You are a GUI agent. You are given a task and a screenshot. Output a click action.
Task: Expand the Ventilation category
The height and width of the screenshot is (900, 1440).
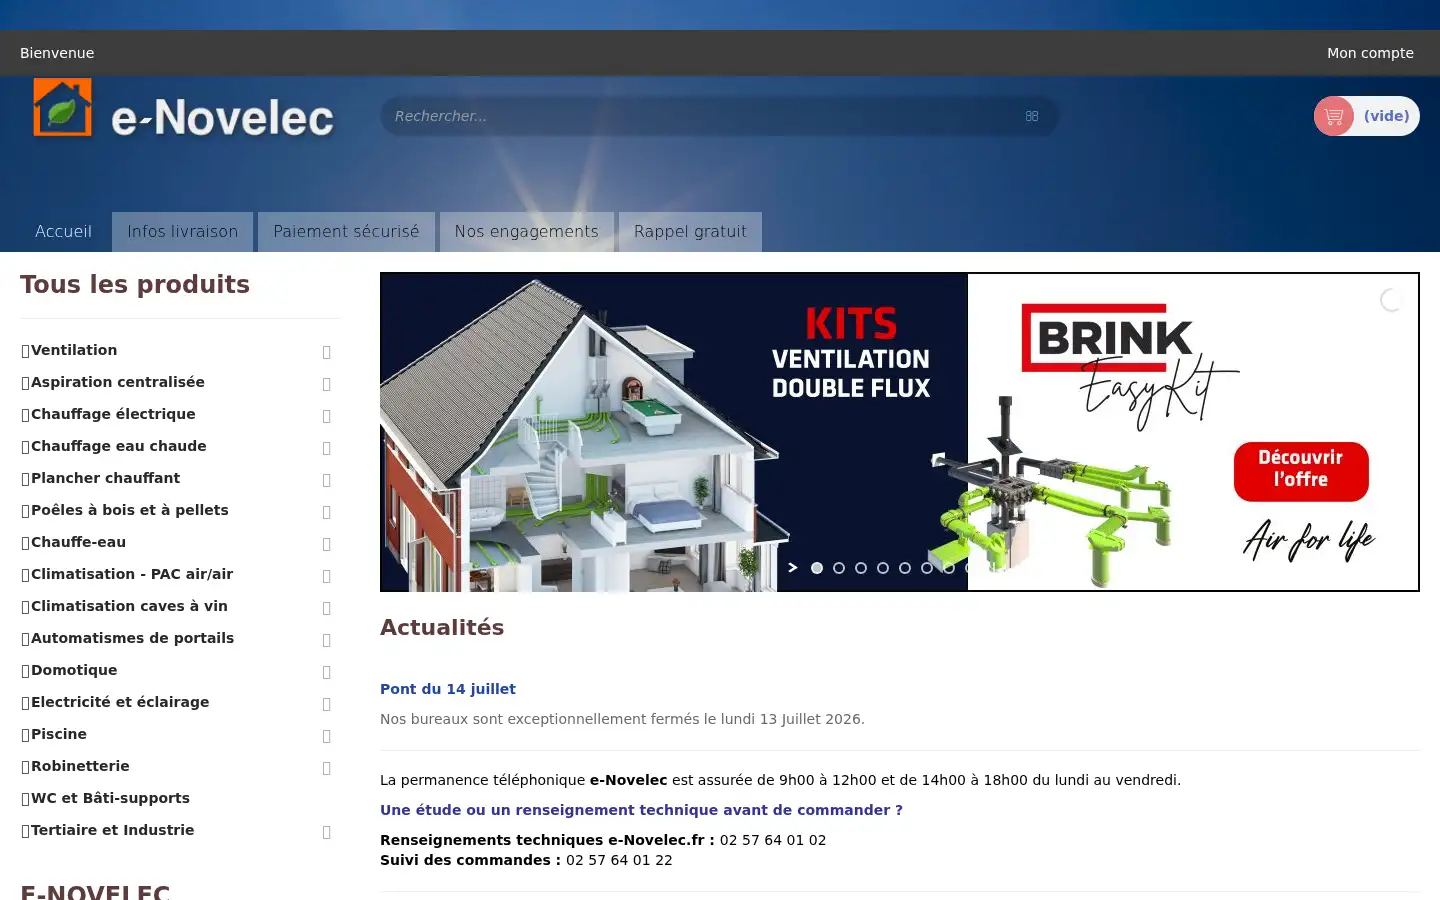327,352
